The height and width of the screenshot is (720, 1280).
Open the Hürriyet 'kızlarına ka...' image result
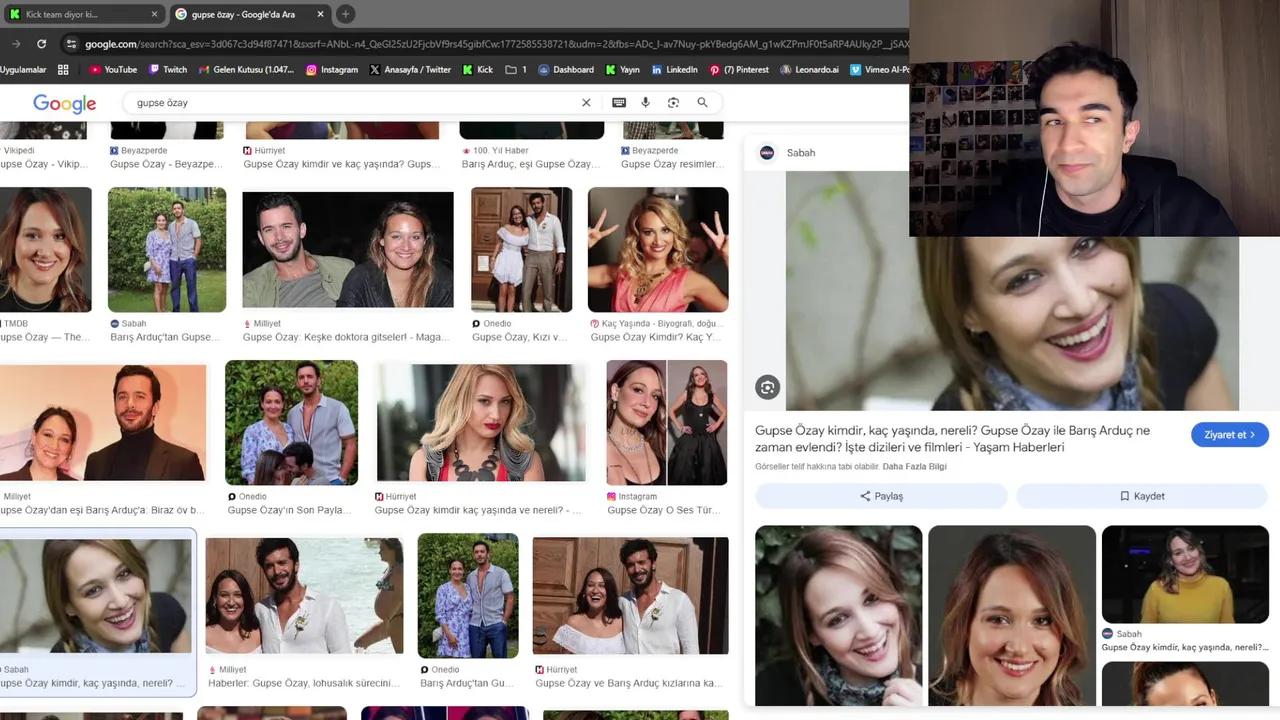pyautogui.click(x=630, y=596)
